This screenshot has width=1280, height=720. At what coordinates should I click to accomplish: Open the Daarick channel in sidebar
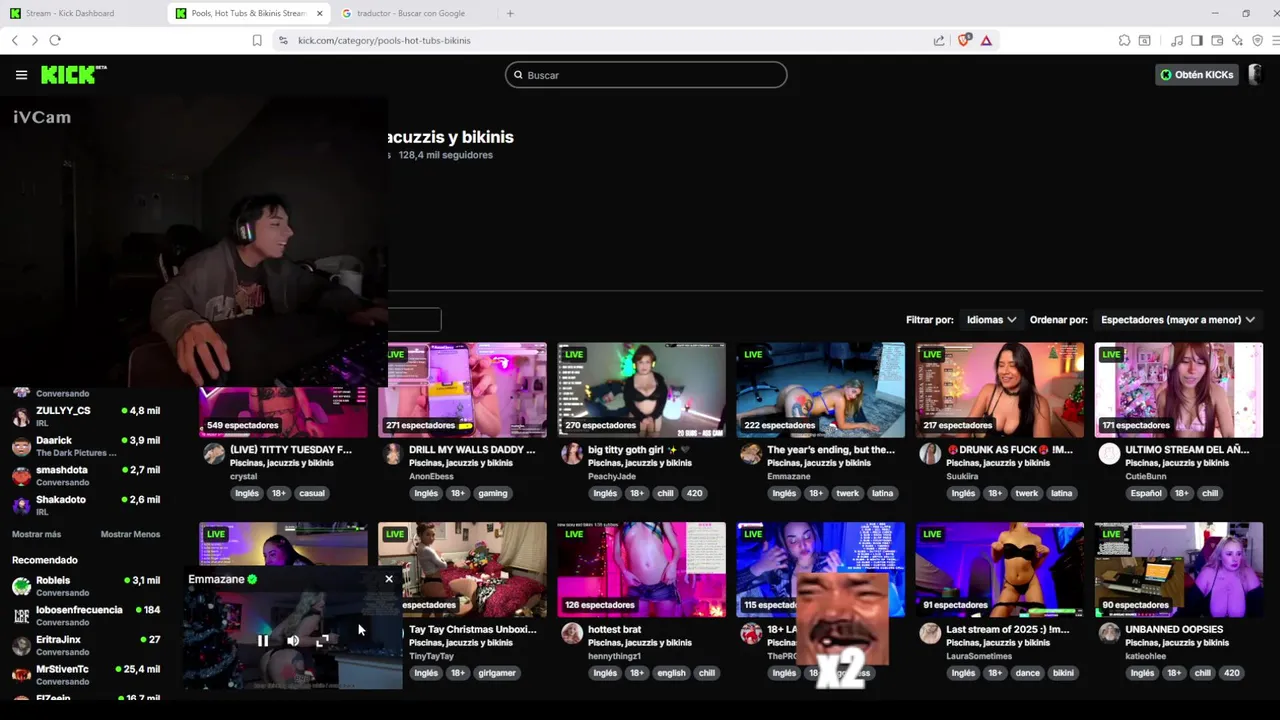(85, 446)
